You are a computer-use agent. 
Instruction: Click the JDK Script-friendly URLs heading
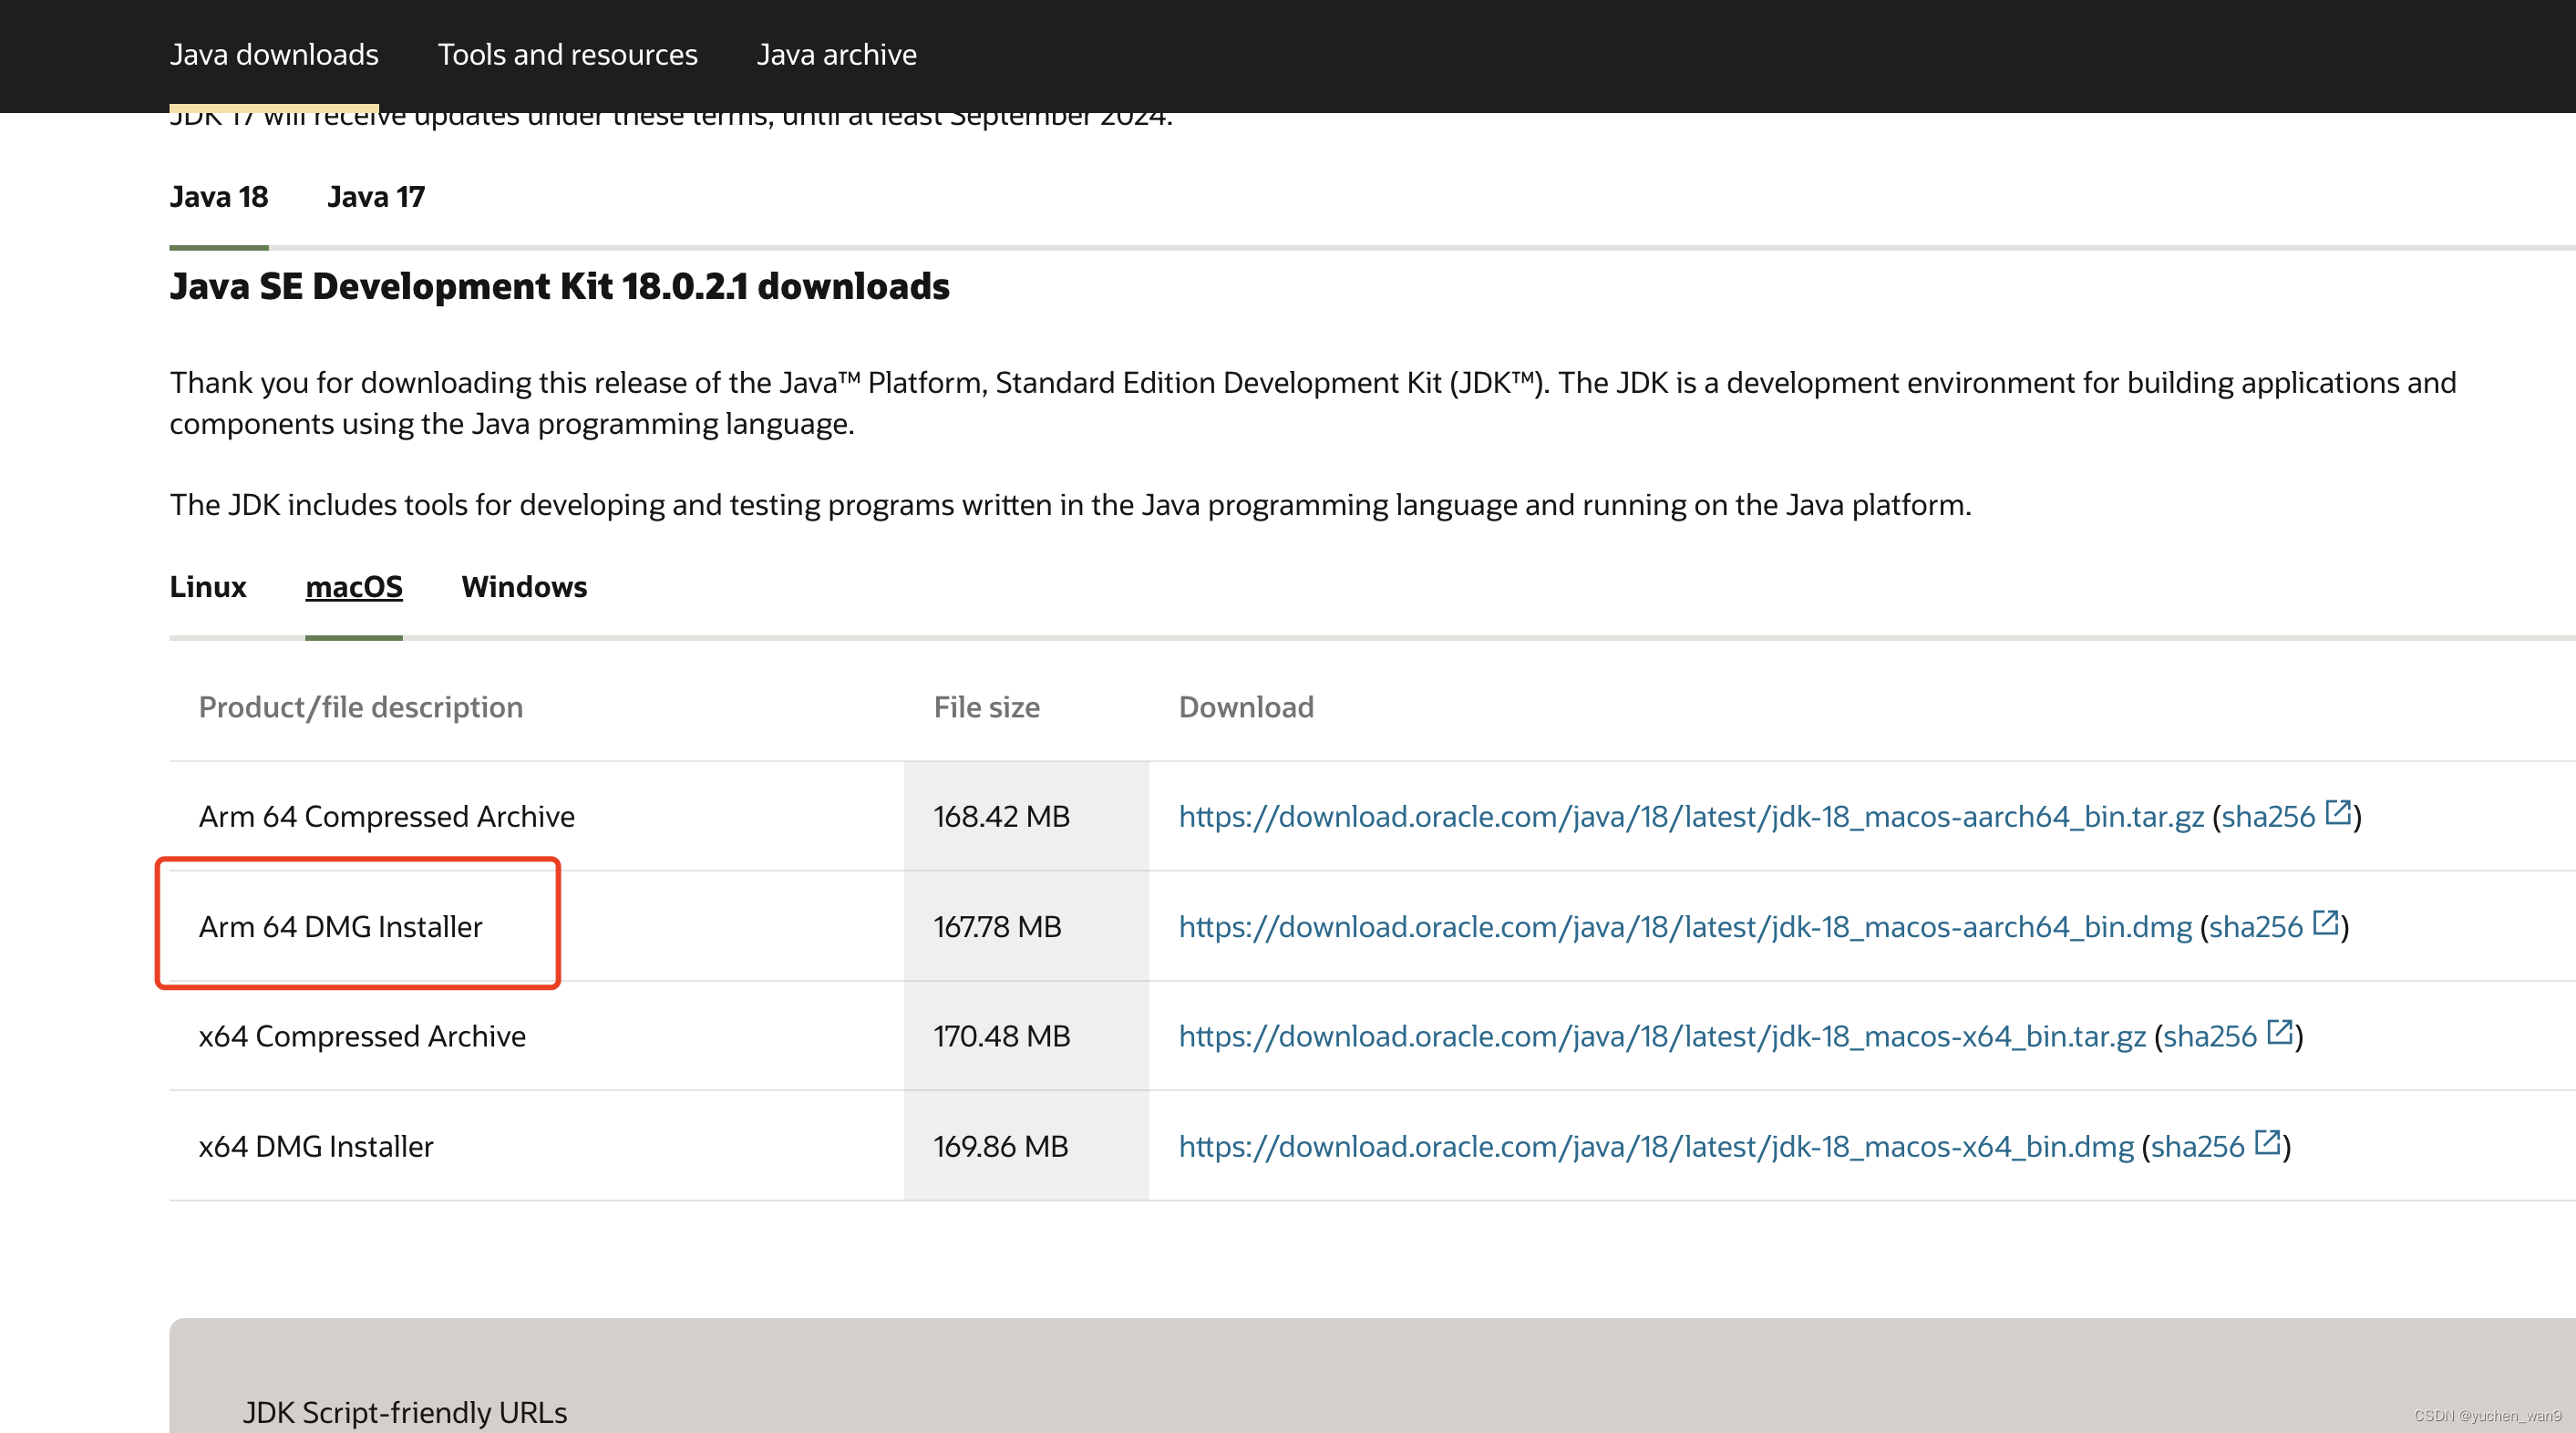click(x=404, y=1412)
